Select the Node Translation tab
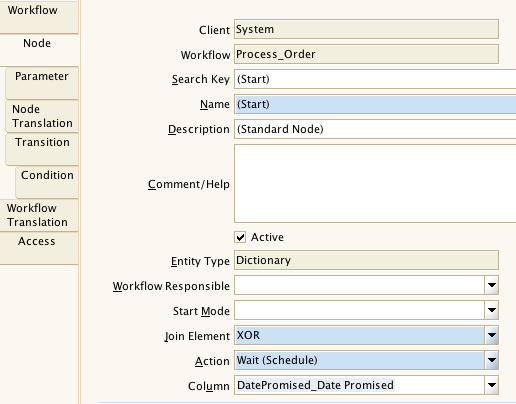The image size is (516, 404). click(42, 116)
